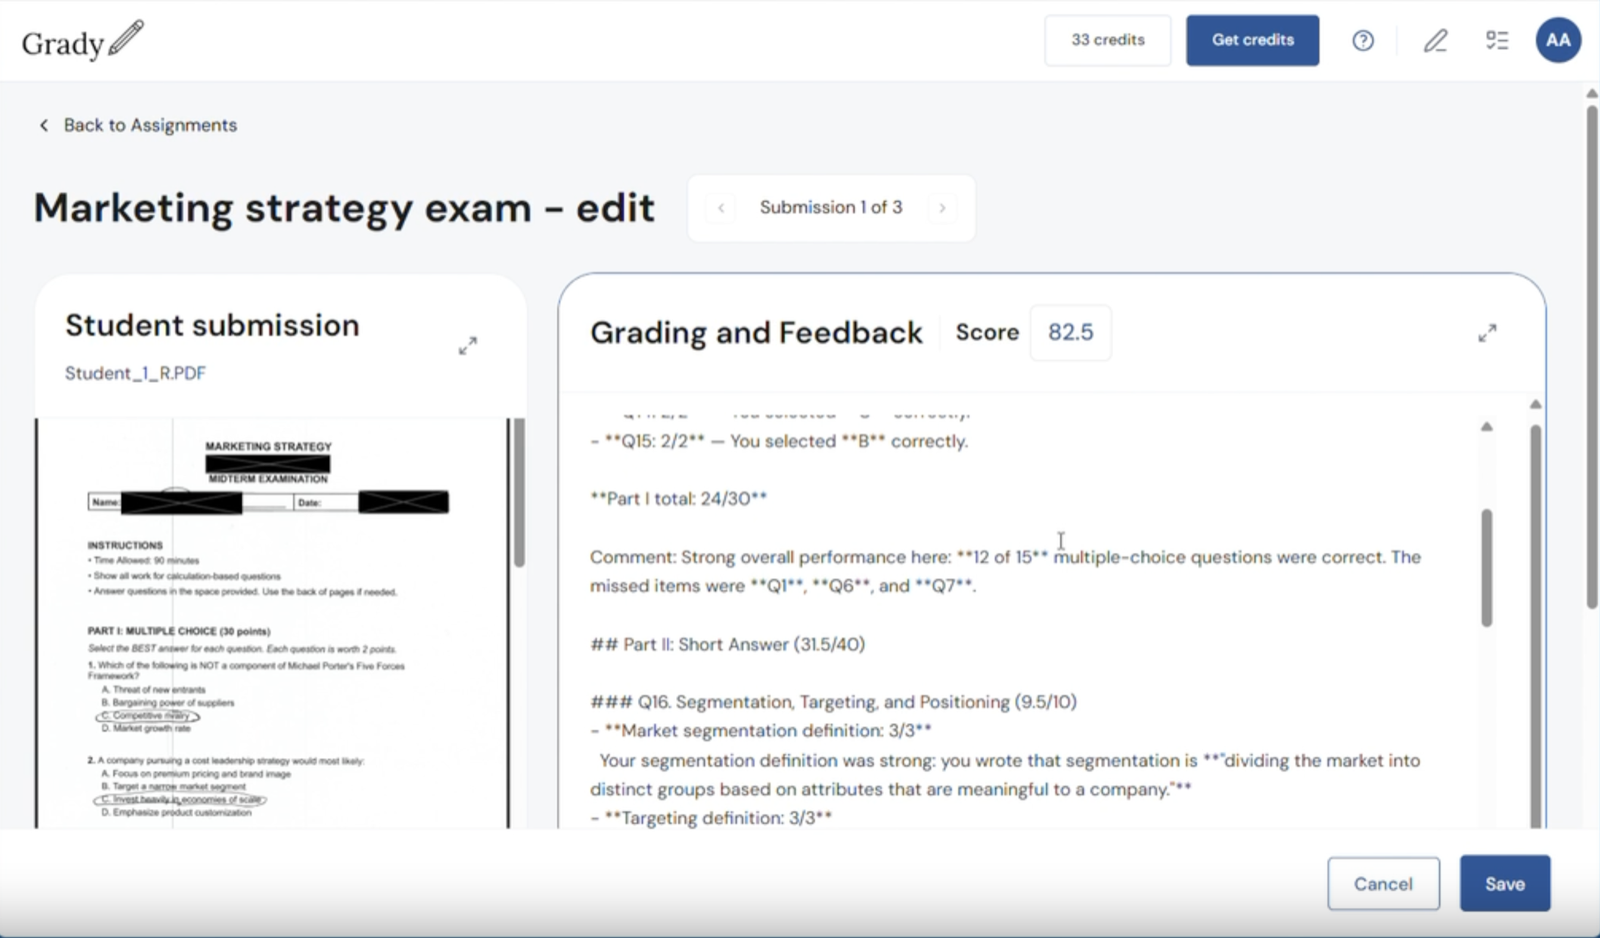Open Student_1_R.PDF file link

pyautogui.click(x=135, y=373)
